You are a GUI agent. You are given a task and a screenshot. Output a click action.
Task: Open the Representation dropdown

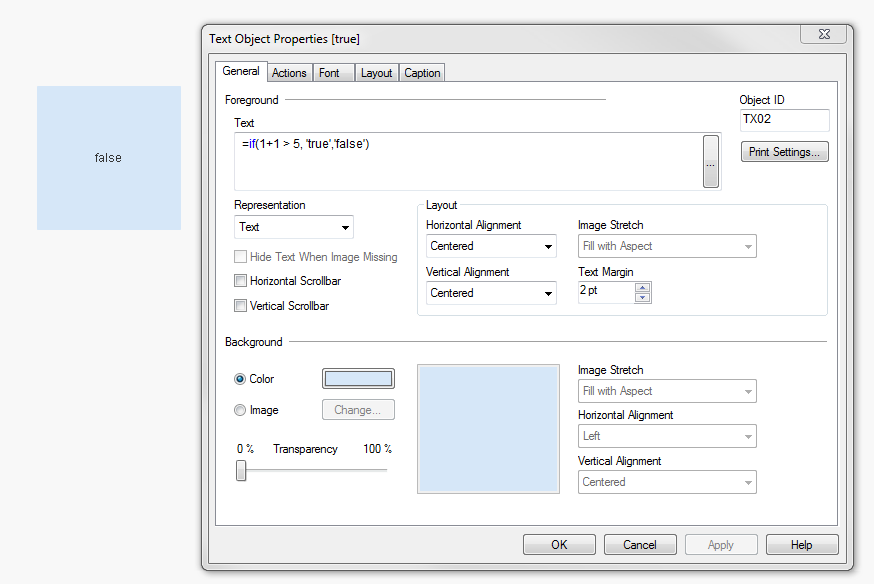click(x=293, y=227)
